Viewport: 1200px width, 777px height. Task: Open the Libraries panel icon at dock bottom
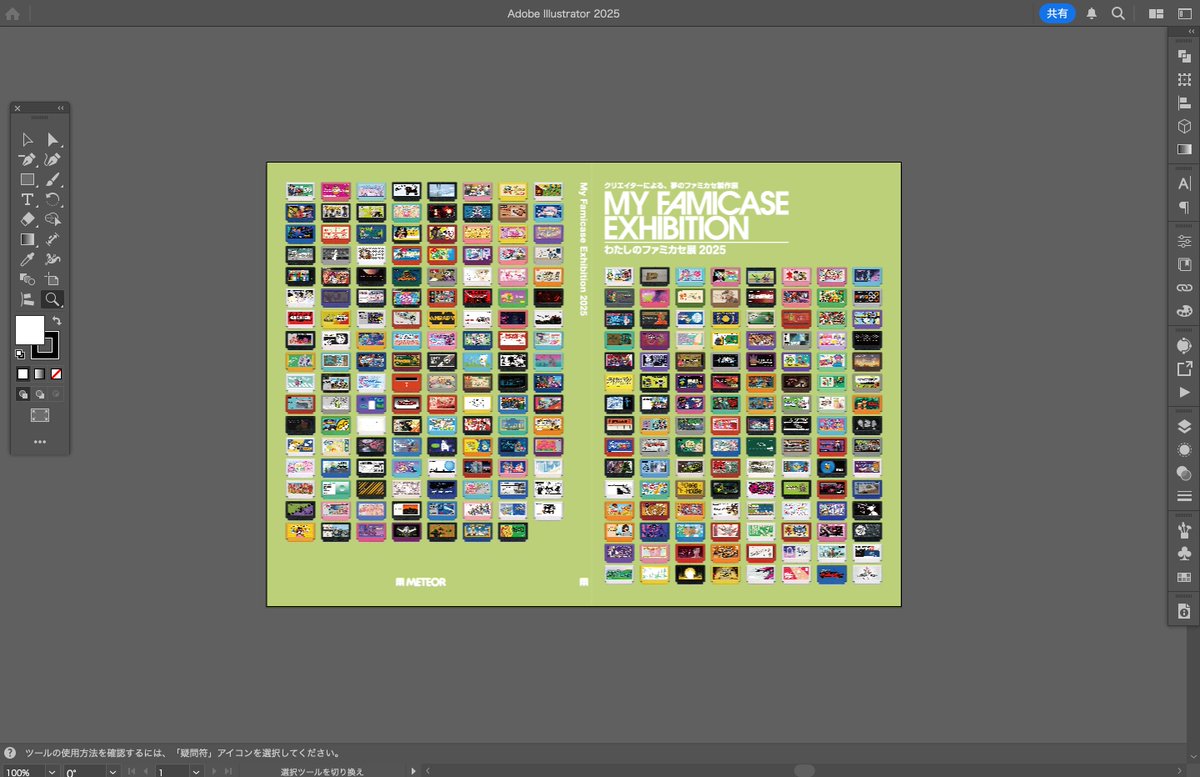coord(1184,611)
